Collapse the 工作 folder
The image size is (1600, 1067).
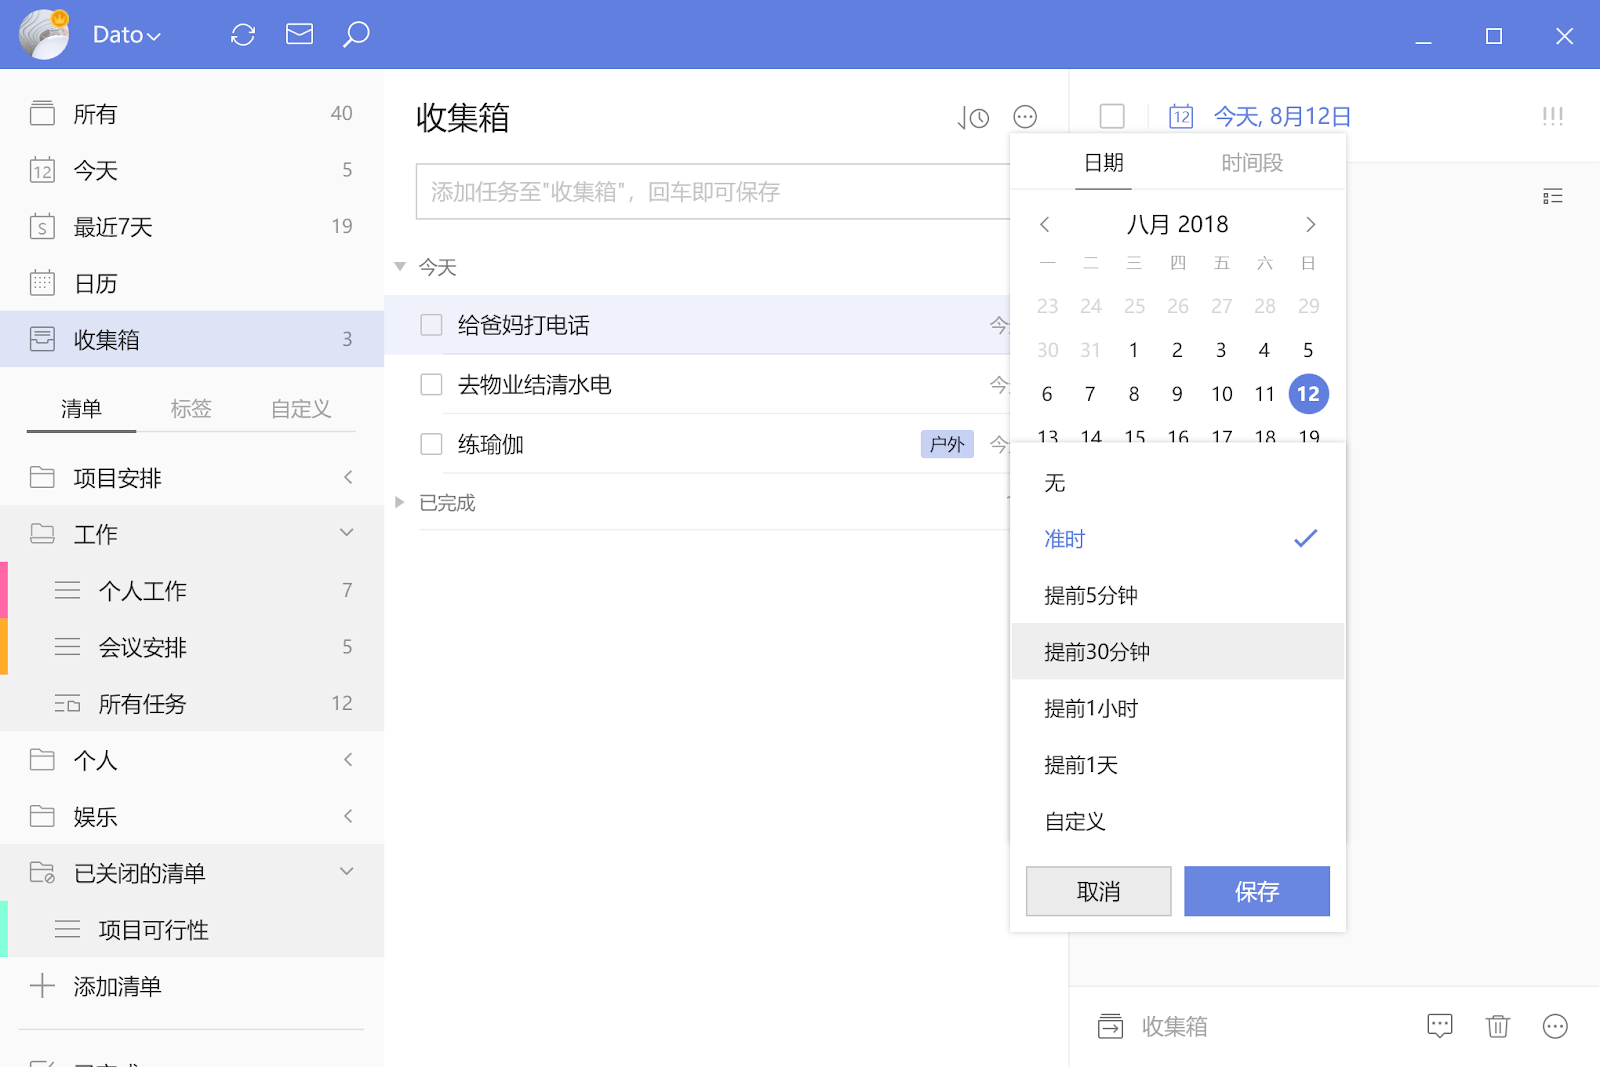[x=347, y=533]
